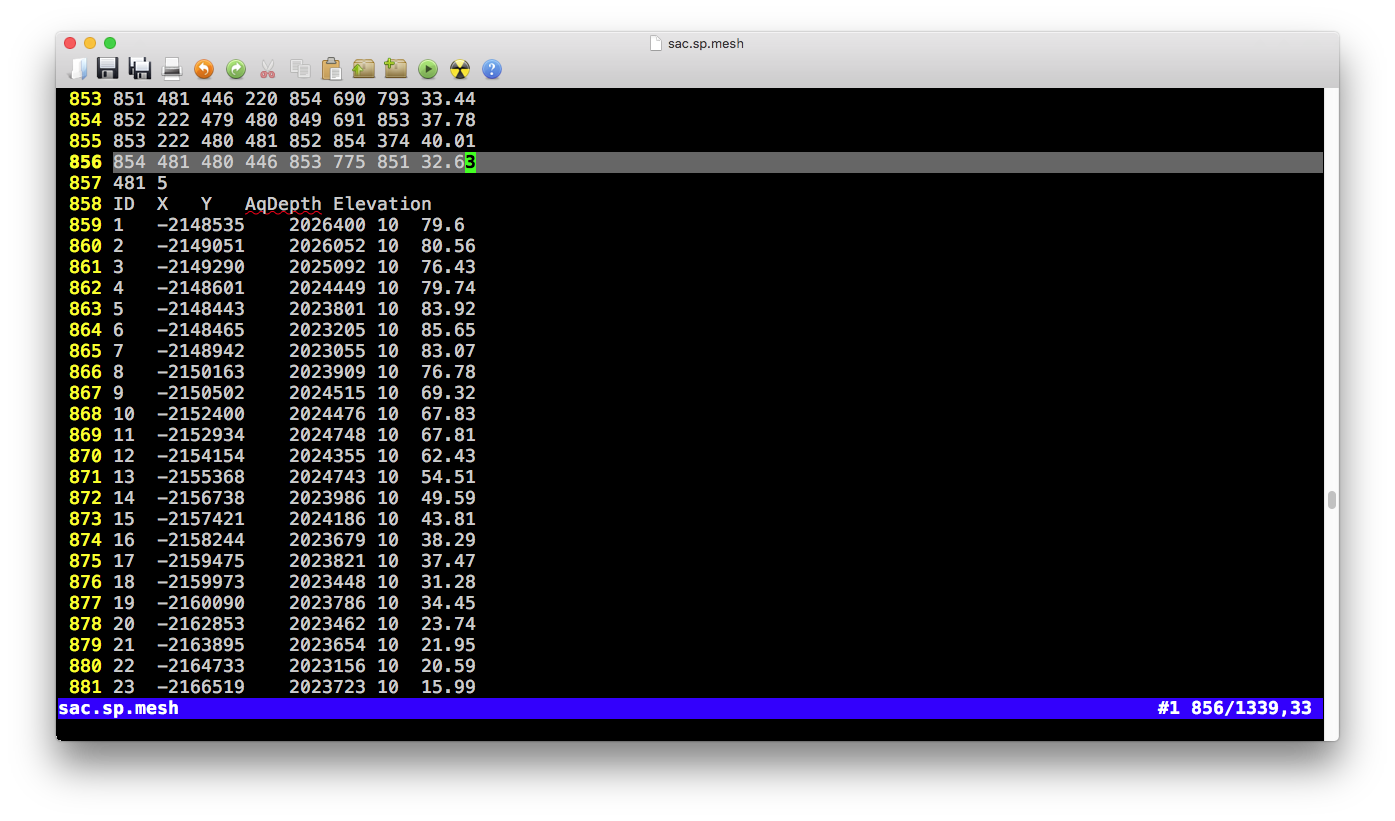Click the vertical scrollbar thumb
Viewport: 1395px width, 821px height.
1331,500
